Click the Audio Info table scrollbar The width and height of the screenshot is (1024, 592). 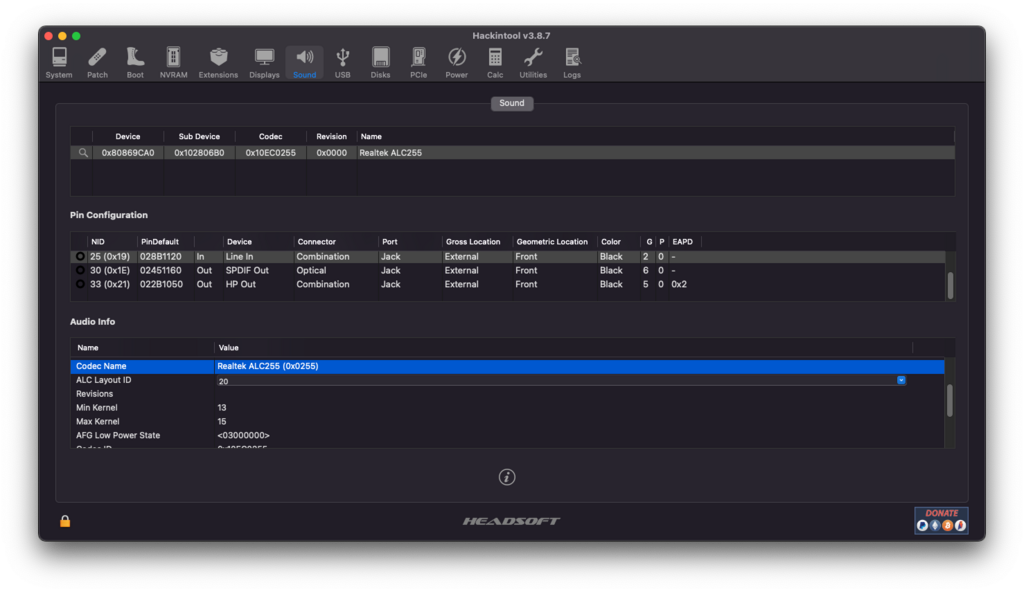click(950, 400)
